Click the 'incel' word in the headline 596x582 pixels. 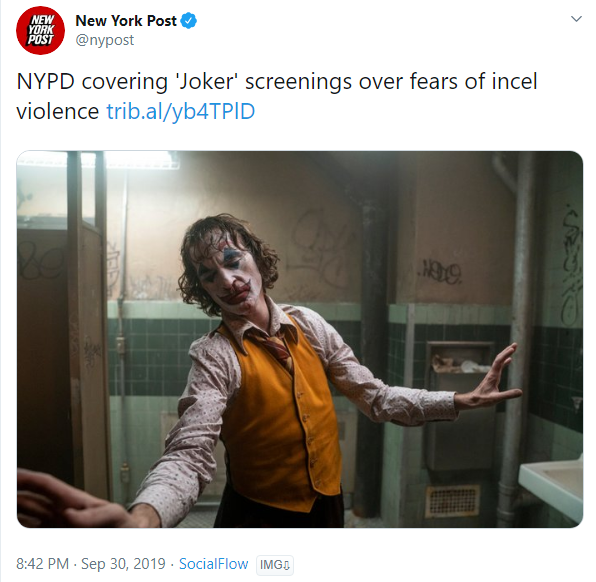[x=514, y=81]
